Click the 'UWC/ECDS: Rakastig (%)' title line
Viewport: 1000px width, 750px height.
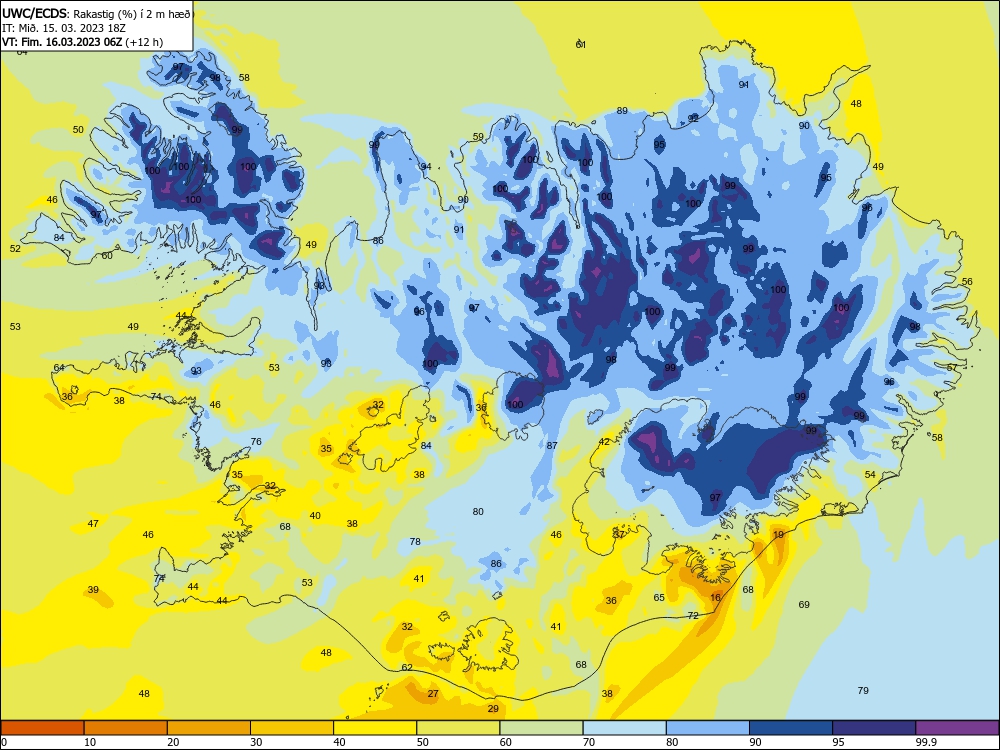pos(96,13)
